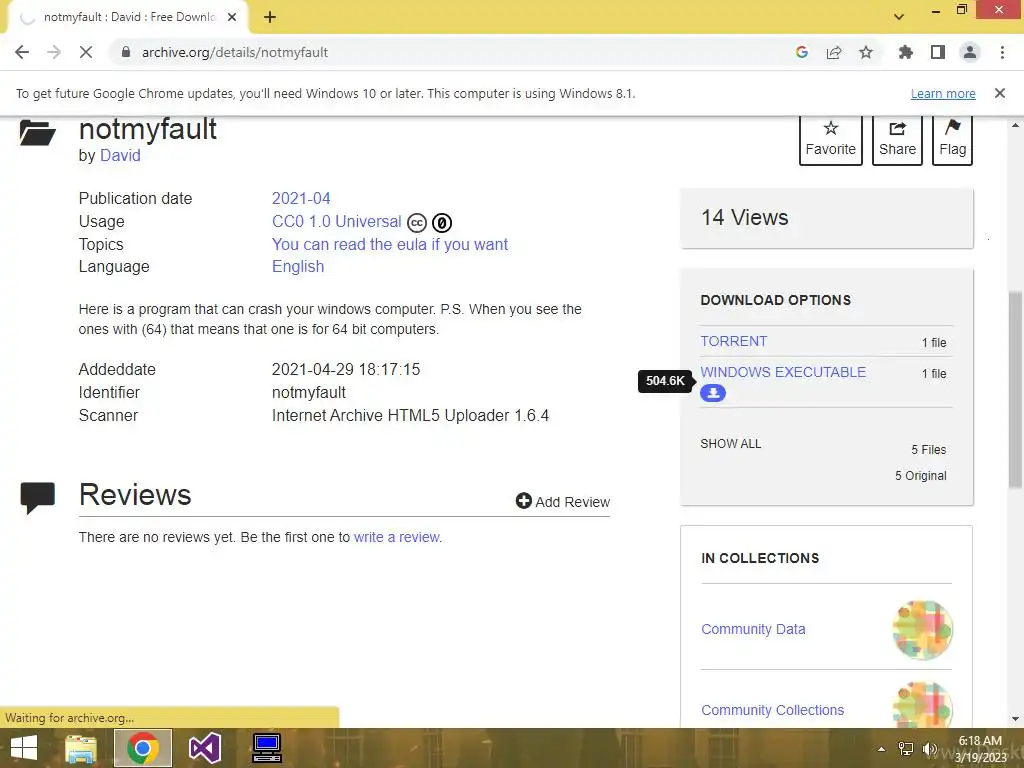Click the CC zero public domain icon
Image resolution: width=1024 pixels, height=768 pixels.
(442, 223)
